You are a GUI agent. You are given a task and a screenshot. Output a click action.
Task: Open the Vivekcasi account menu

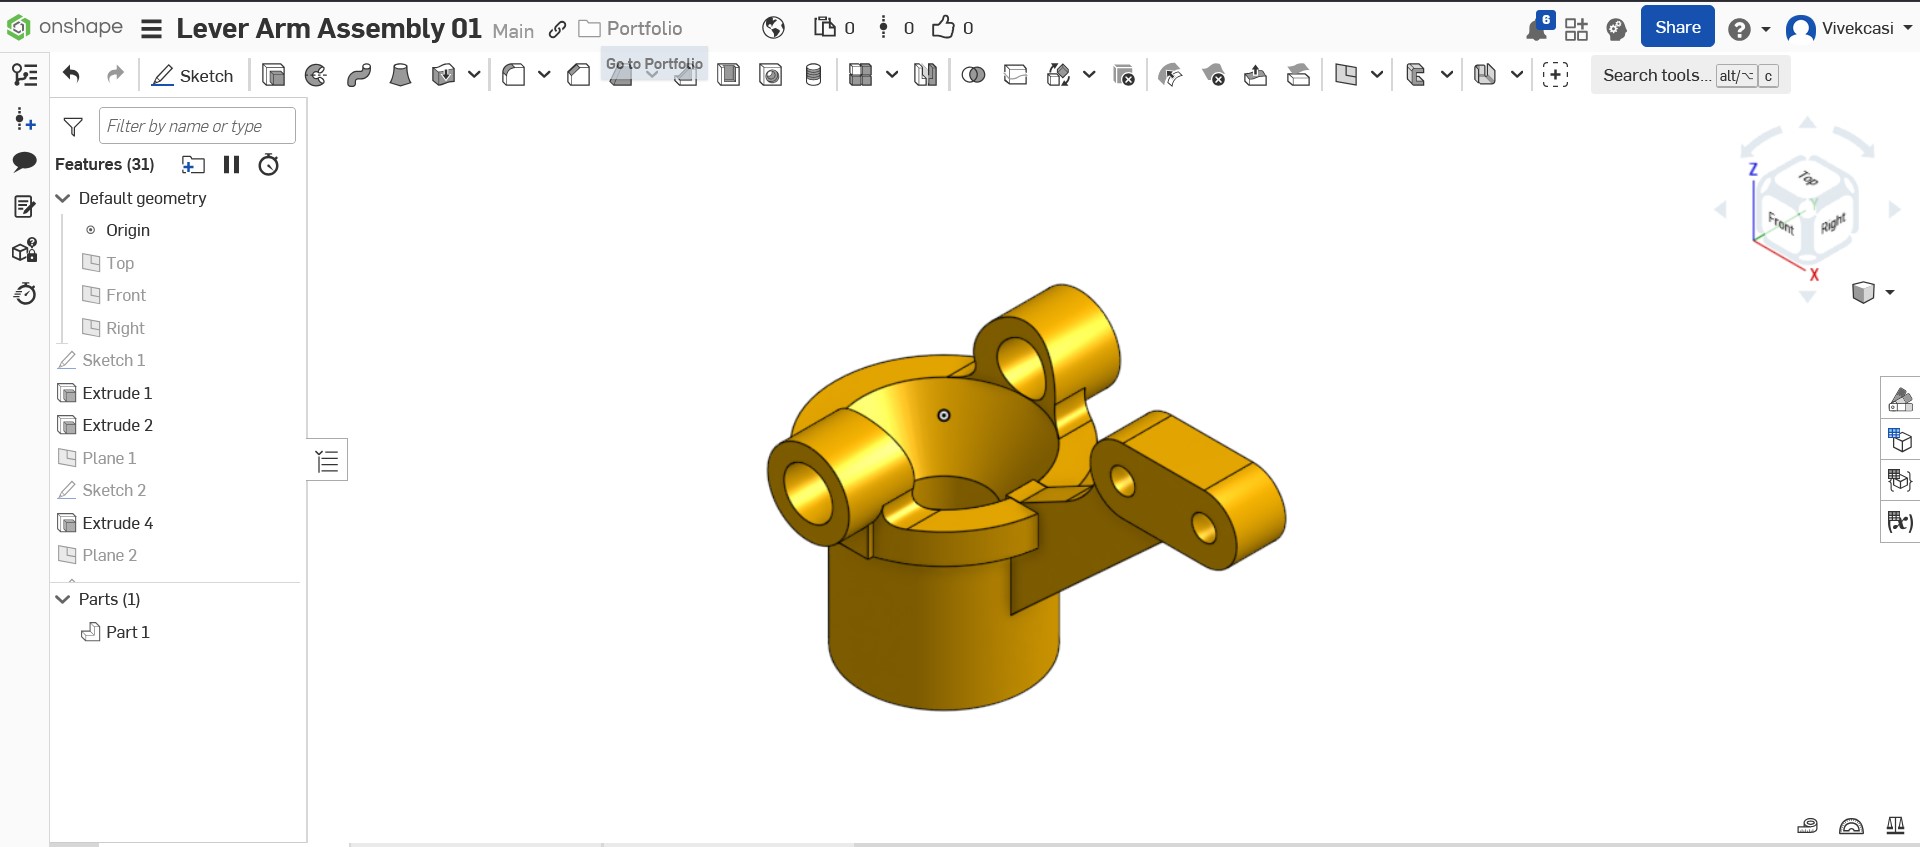coord(1849,28)
